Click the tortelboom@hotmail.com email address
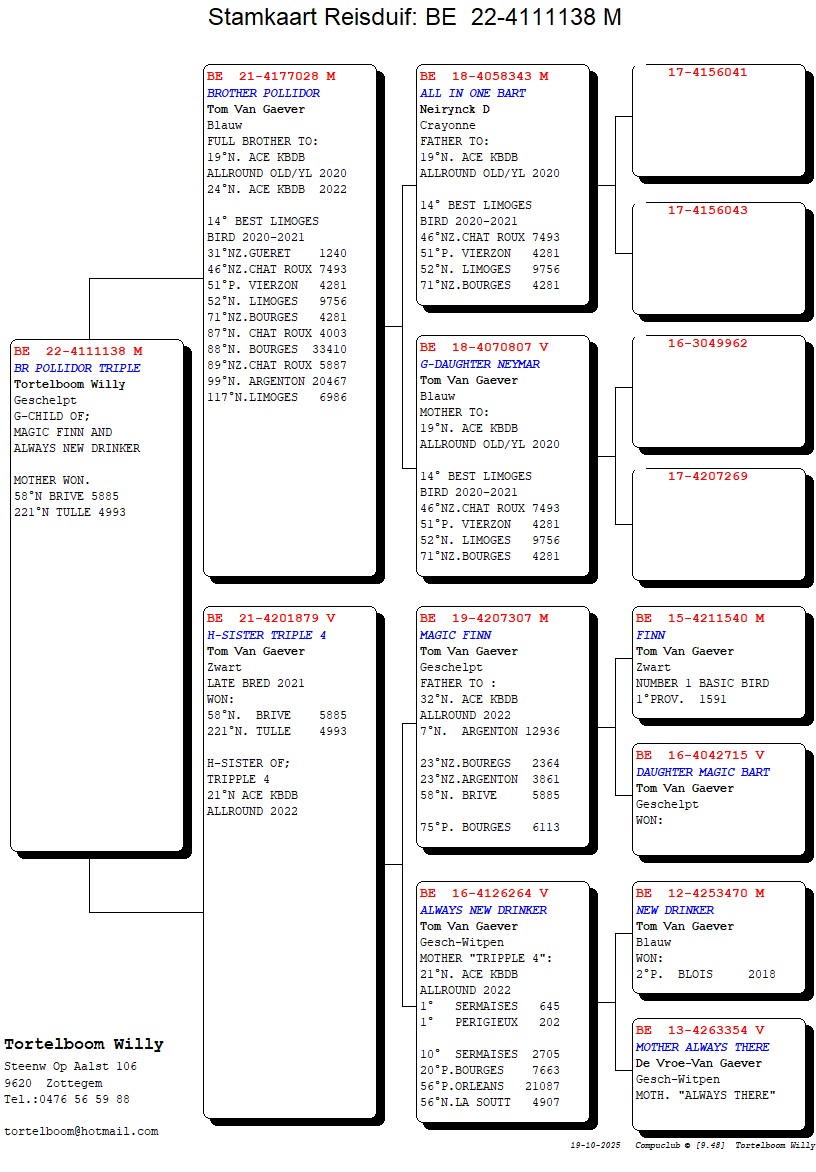Image resolution: width=816 pixels, height=1172 pixels. [x=81, y=1131]
